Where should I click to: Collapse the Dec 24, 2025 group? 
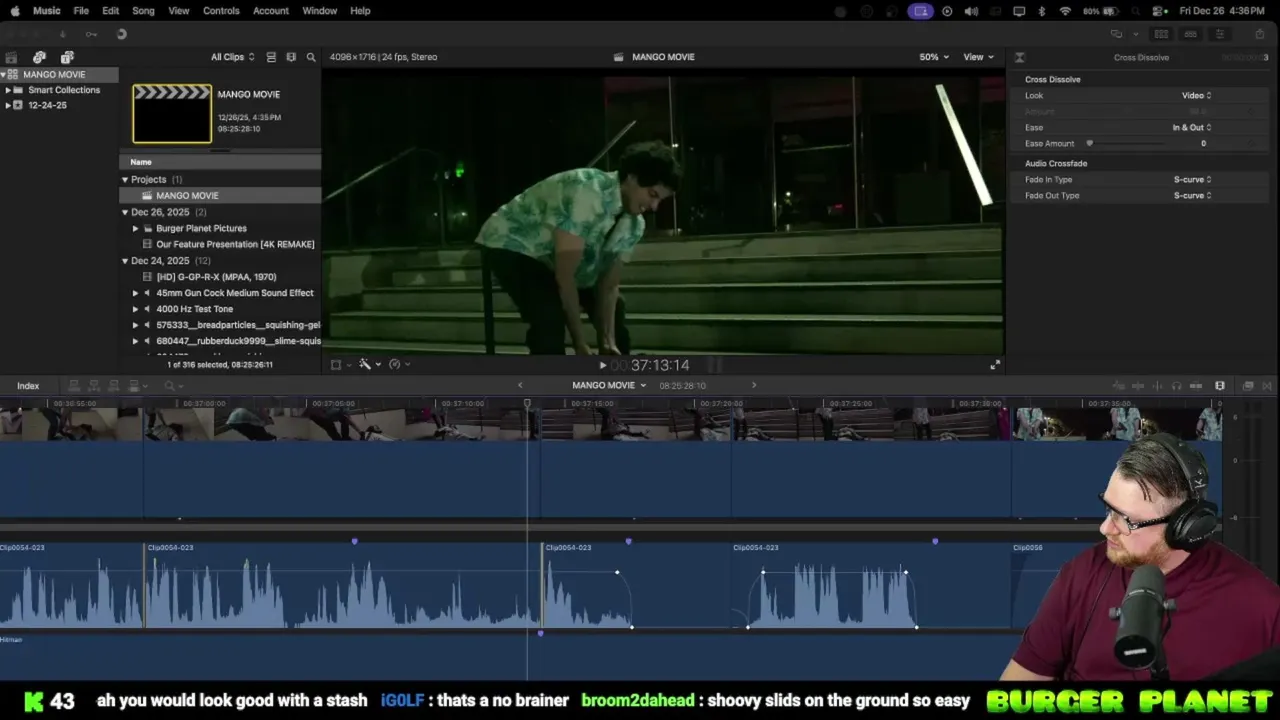pyautogui.click(x=125, y=261)
